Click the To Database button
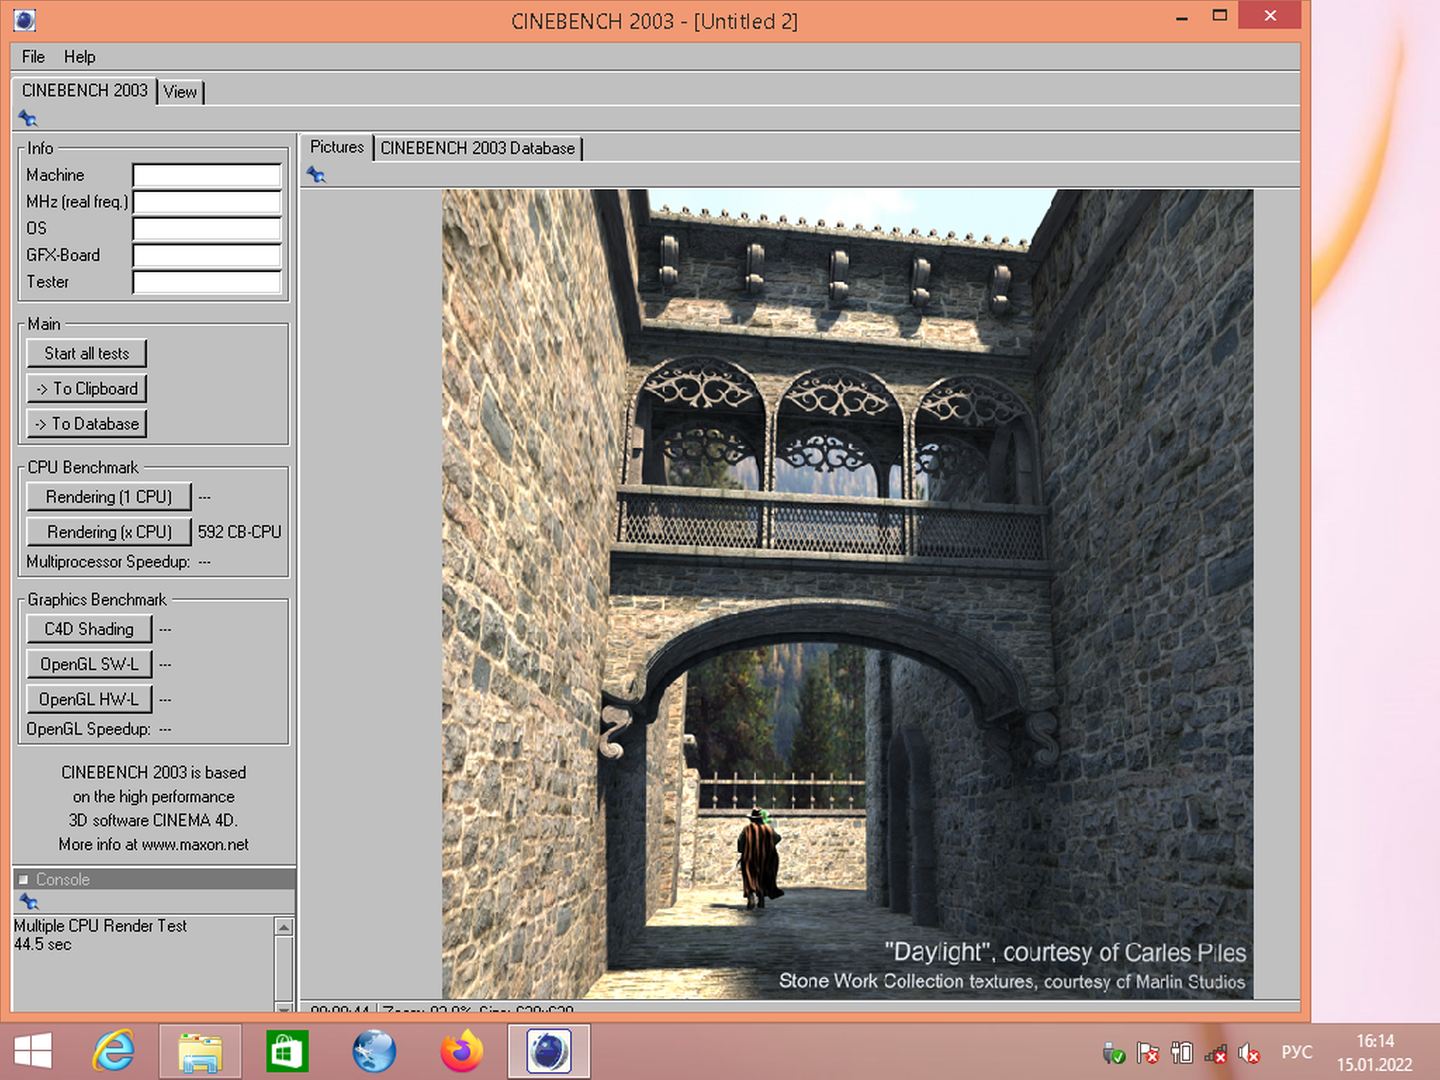 [x=87, y=424]
